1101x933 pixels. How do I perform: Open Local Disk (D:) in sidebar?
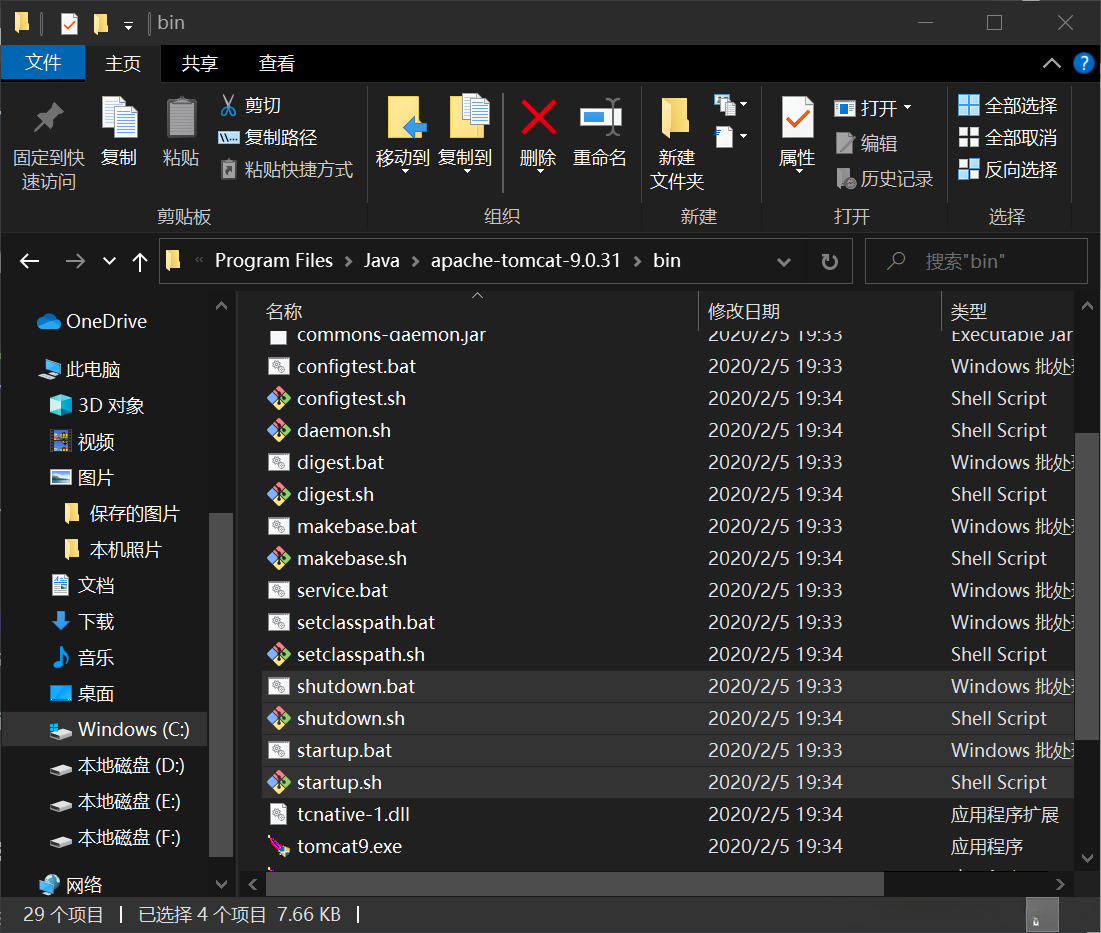pyautogui.click(x=117, y=766)
